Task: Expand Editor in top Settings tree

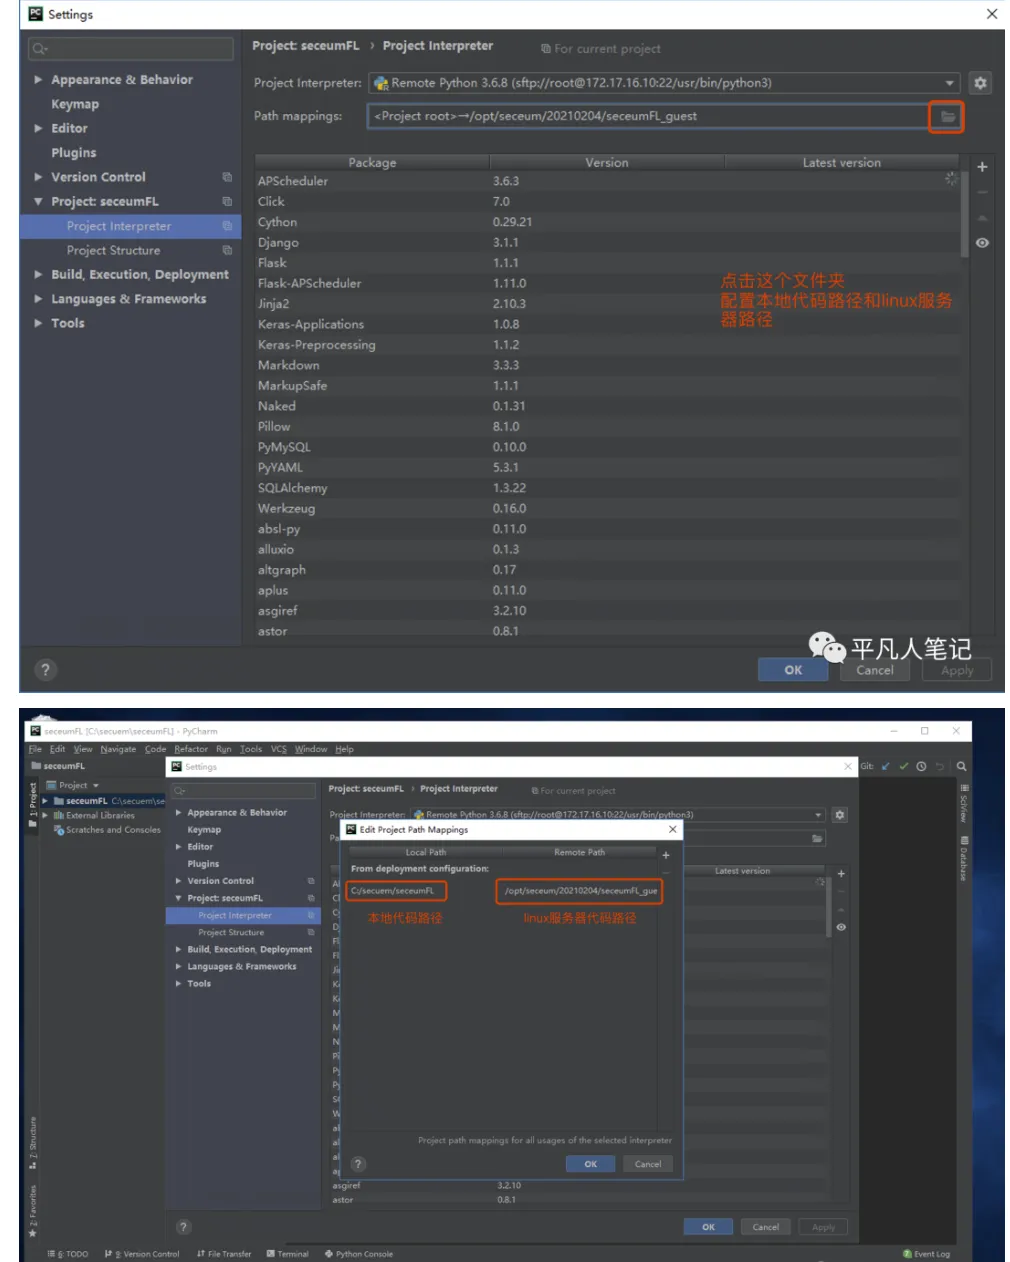Action: [x=38, y=128]
